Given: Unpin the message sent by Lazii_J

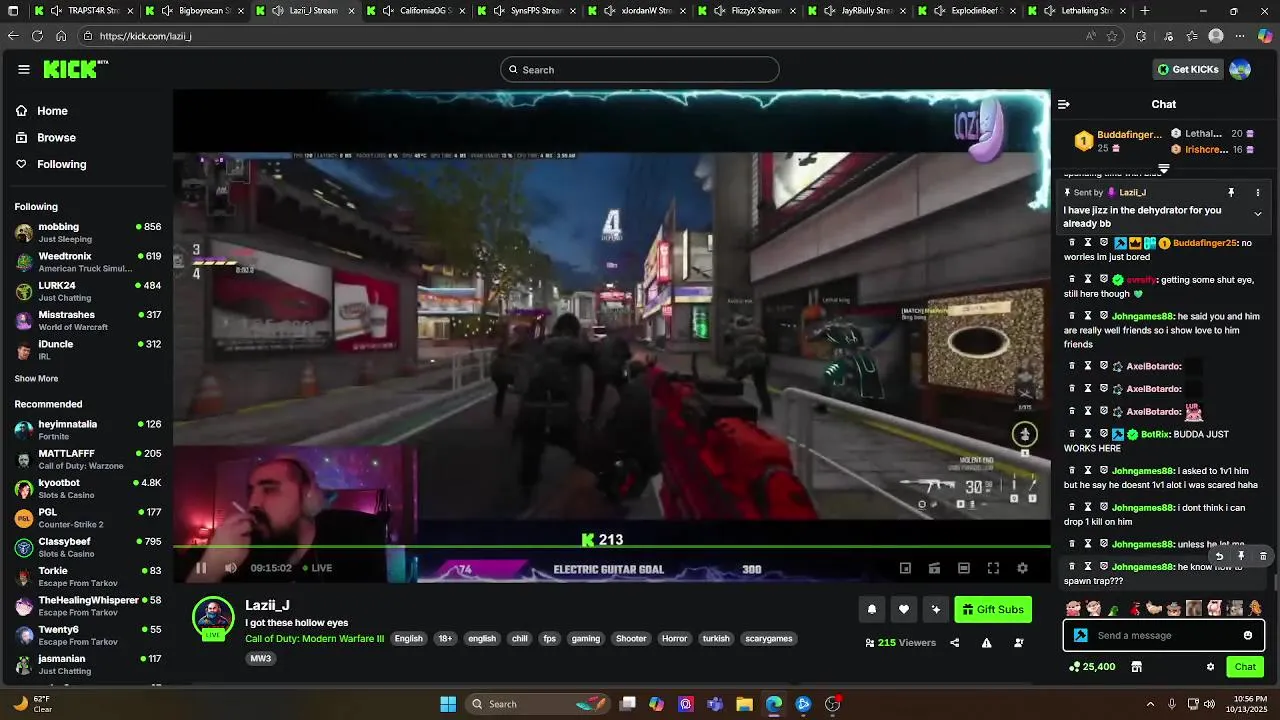Looking at the screenshot, I should [1231, 192].
